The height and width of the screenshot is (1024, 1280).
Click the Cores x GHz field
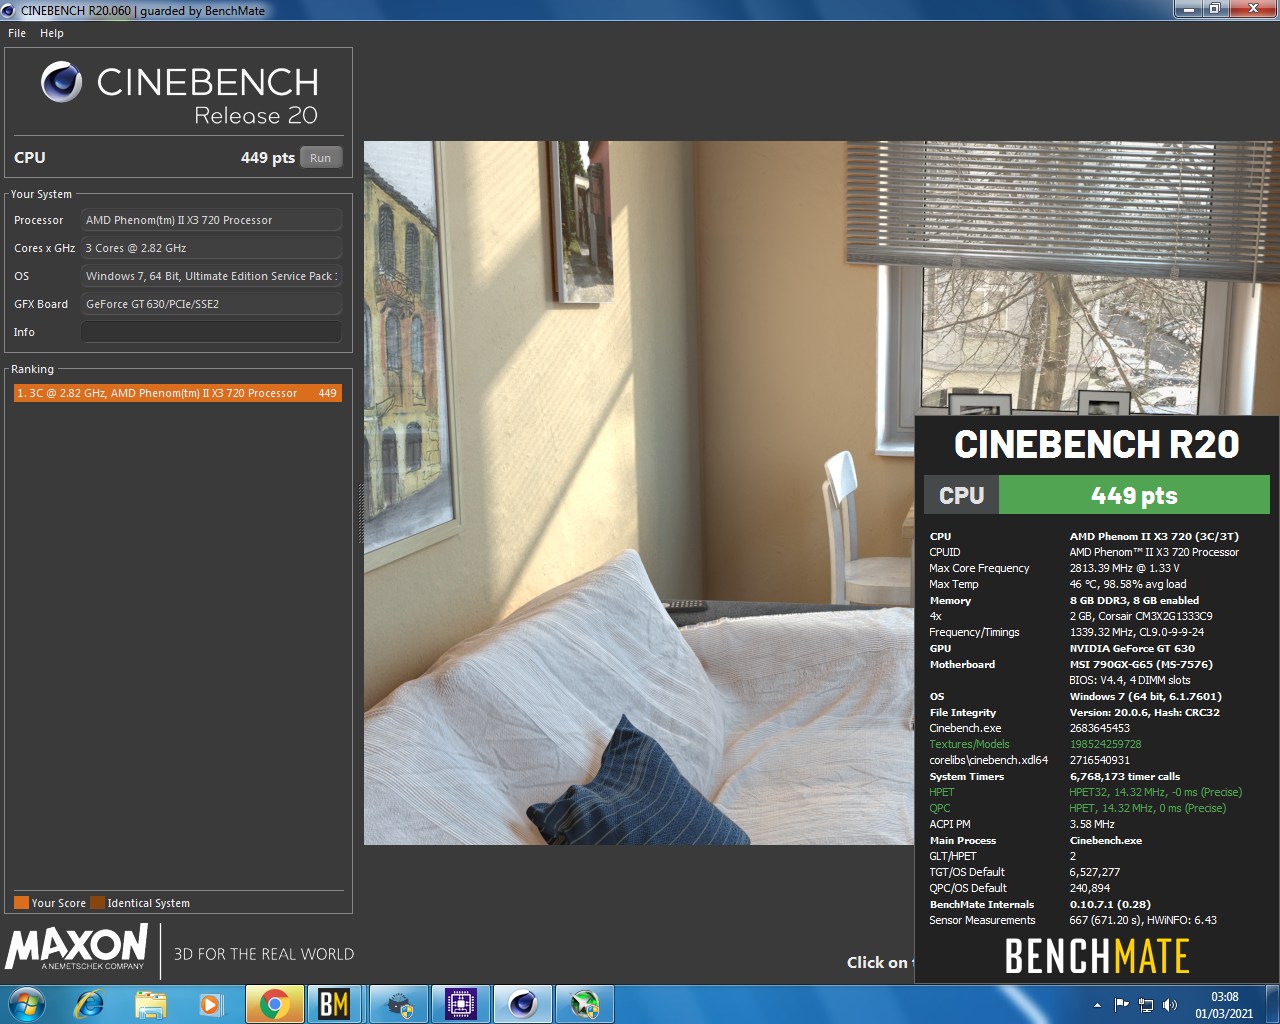coord(211,248)
